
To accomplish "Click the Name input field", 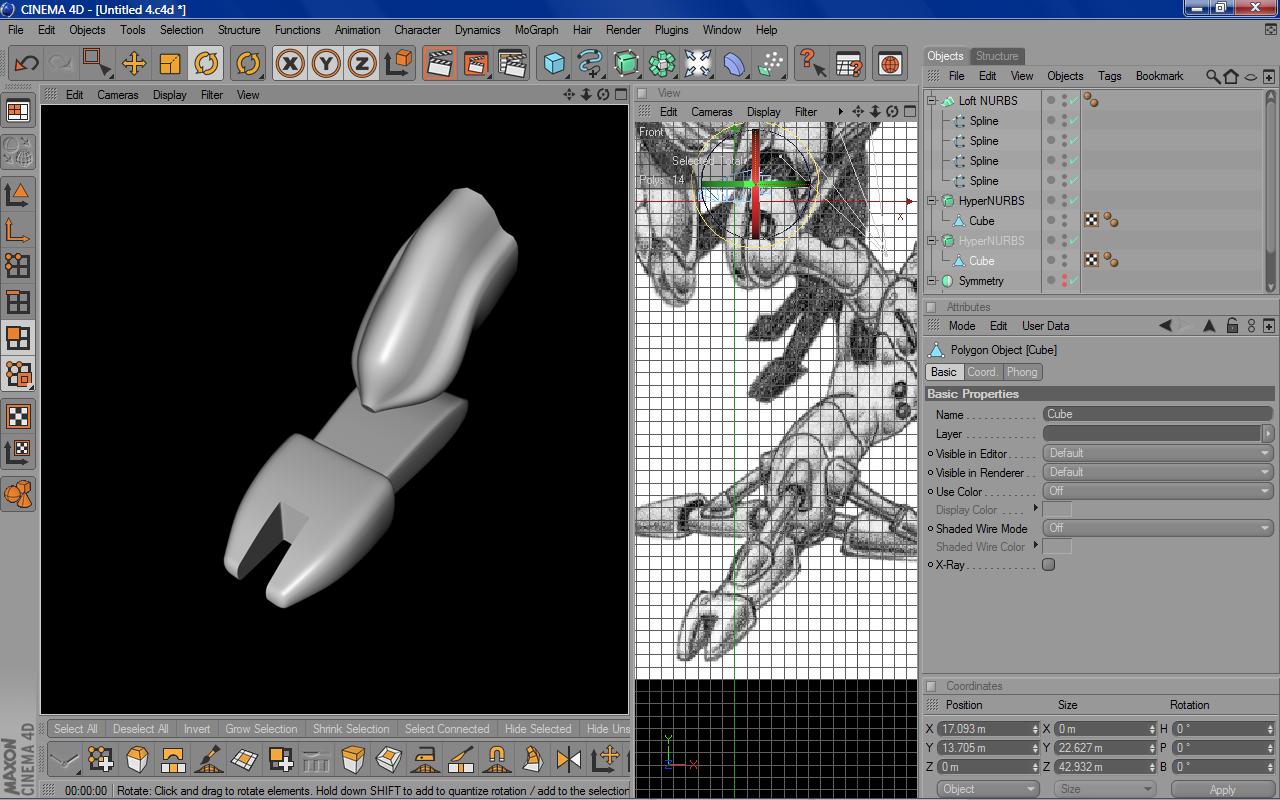I will pos(1157,414).
